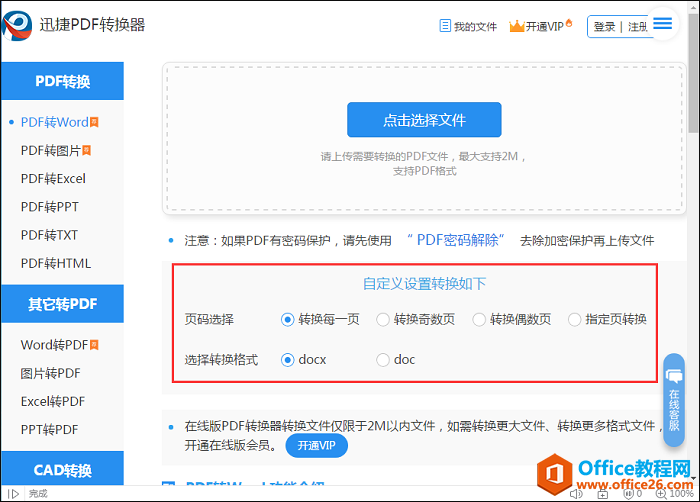Image resolution: width=700 pixels, height=502 pixels.
Task: Expand the PDF转换 sidebar section
Action: point(62,82)
